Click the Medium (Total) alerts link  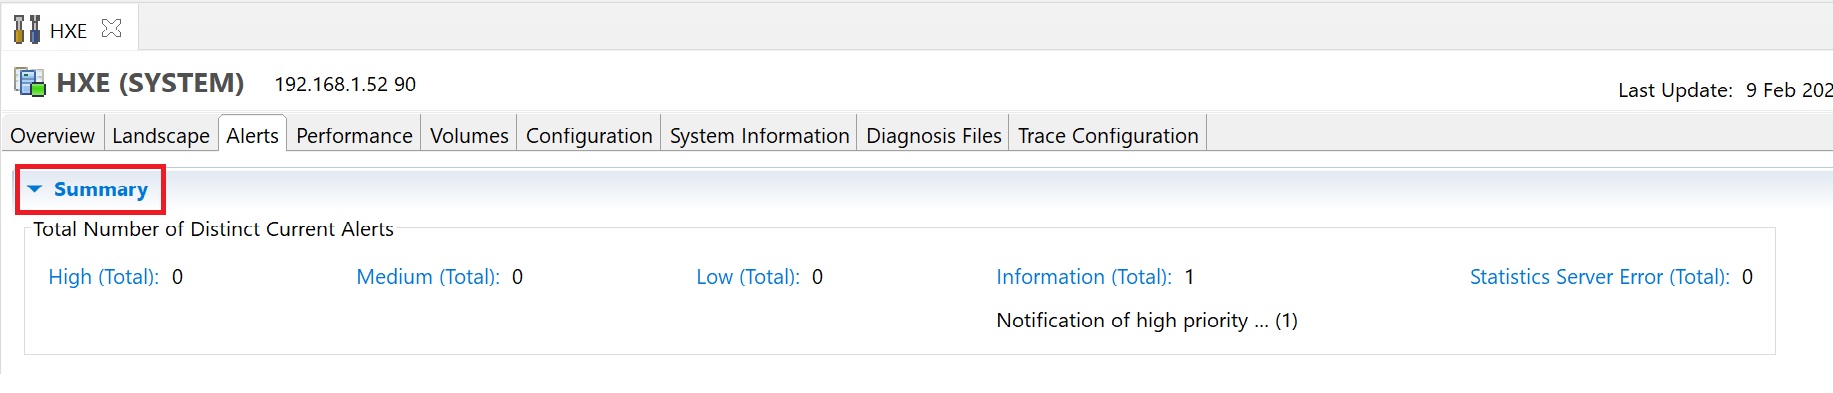428,277
